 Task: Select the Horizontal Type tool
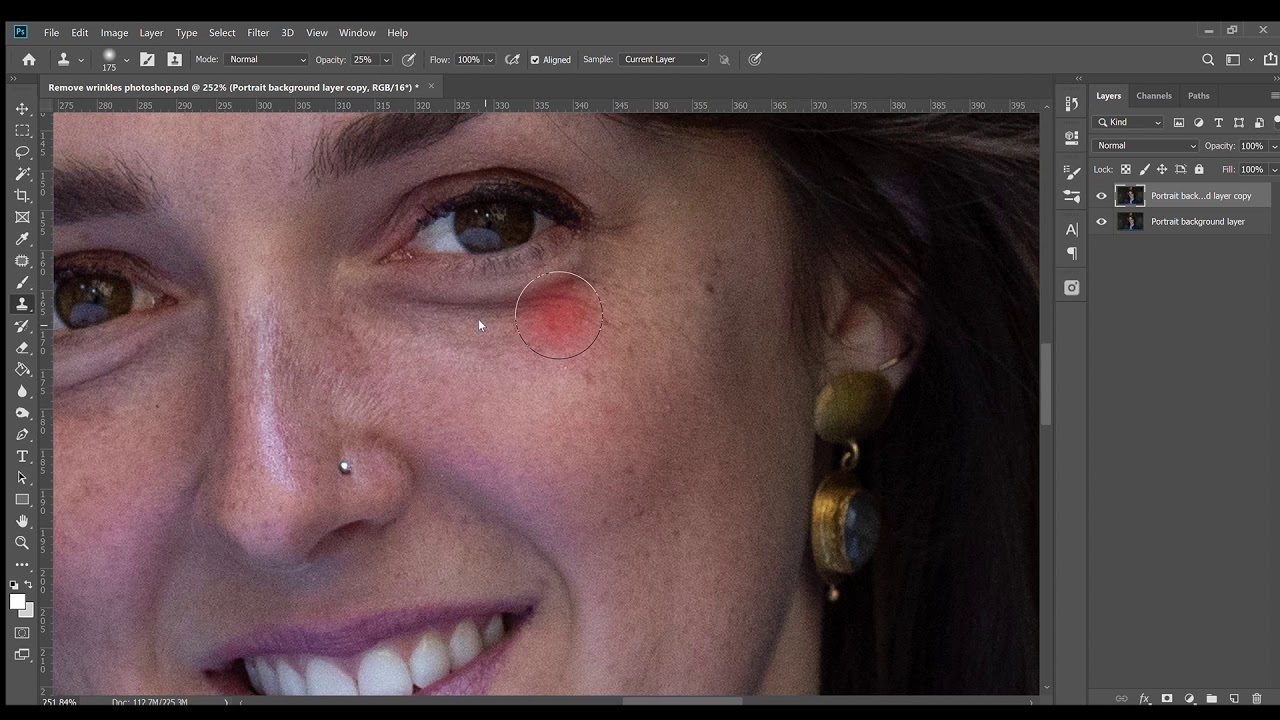pyautogui.click(x=22, y=456)
